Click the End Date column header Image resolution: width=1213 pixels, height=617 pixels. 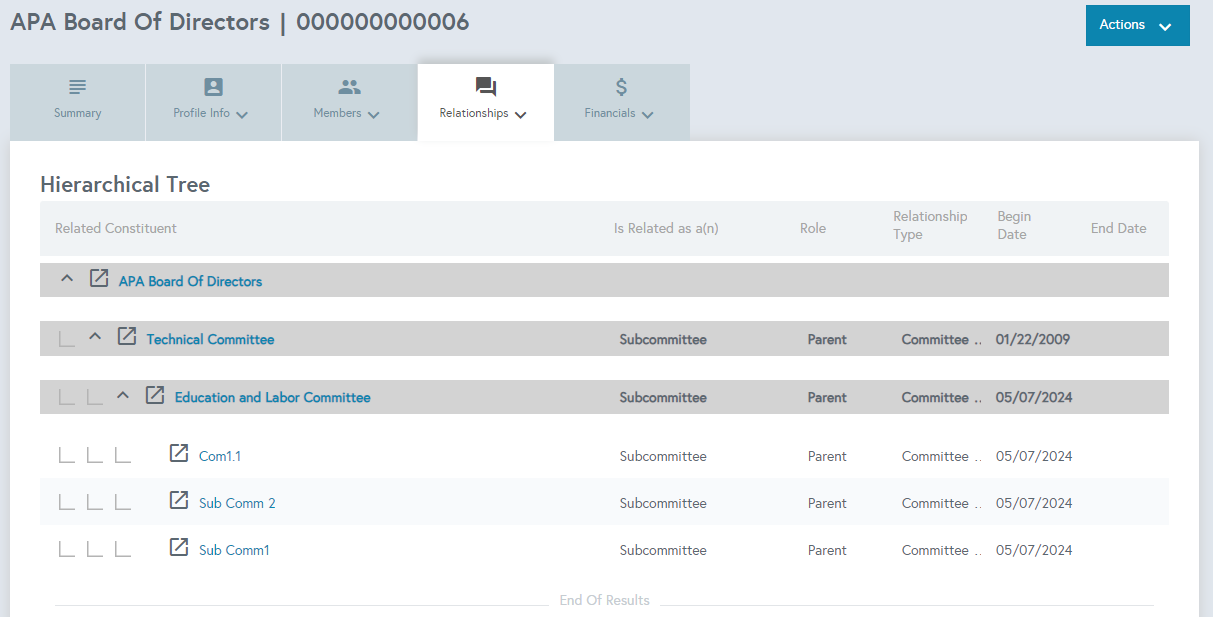click(x=1118, y=229)
